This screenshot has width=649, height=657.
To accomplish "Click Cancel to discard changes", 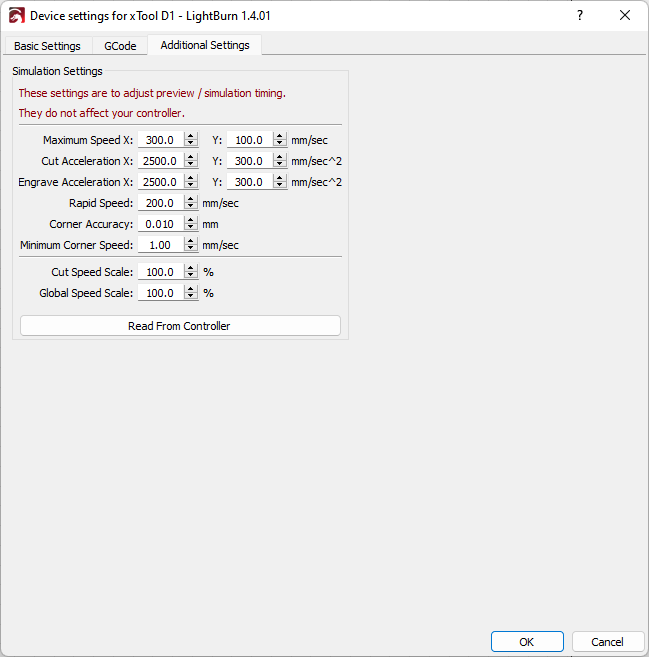I will pos(608,641).
